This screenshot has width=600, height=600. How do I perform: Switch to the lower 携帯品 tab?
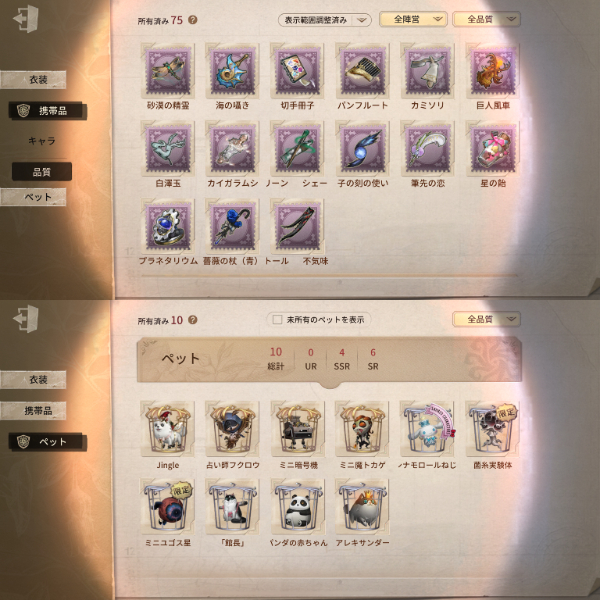pos(33,411)
